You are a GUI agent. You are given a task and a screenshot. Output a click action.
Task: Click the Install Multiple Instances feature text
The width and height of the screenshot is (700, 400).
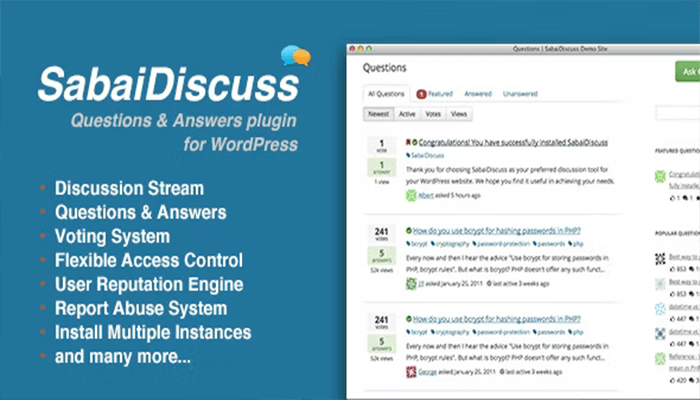coord(153,333)
